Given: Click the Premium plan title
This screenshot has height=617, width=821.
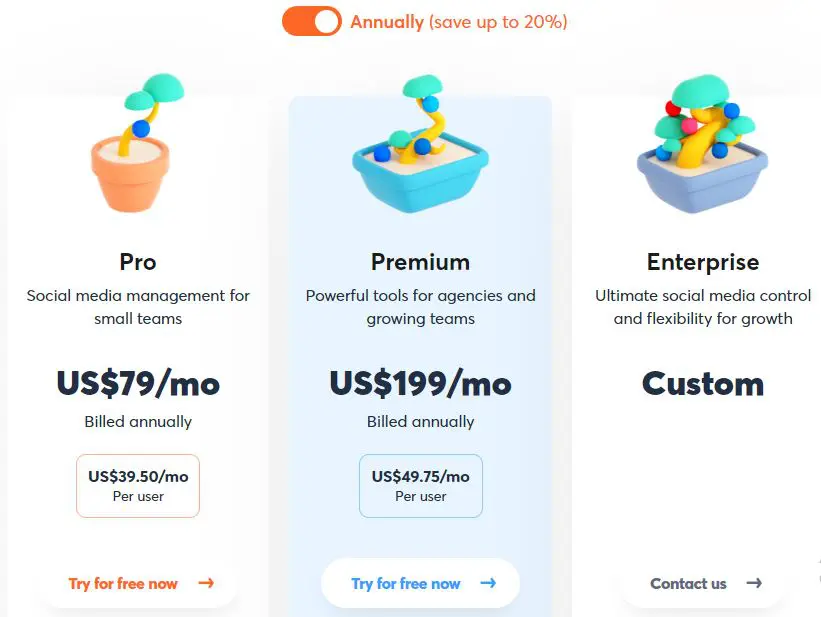Looking at the screenshot, I should [420, 262].
